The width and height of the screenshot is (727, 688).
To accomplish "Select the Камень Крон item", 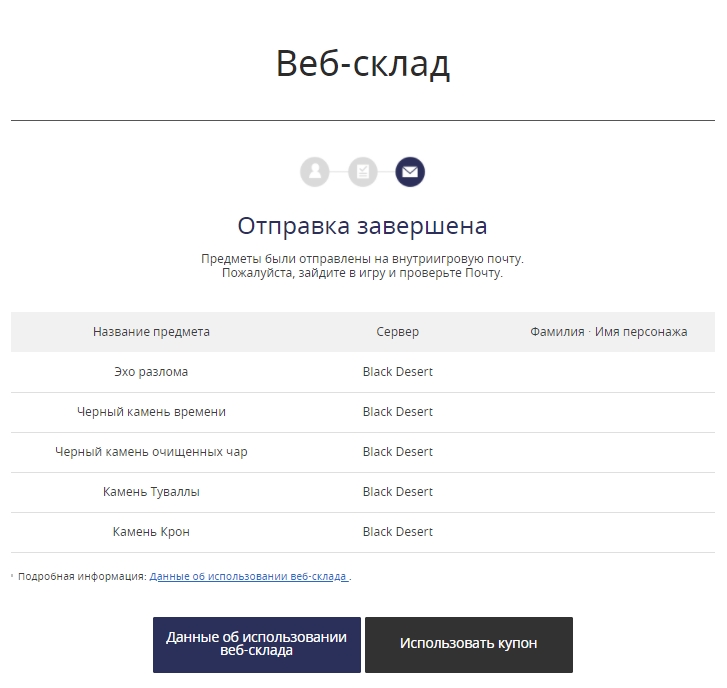I will tap(151, 532).
